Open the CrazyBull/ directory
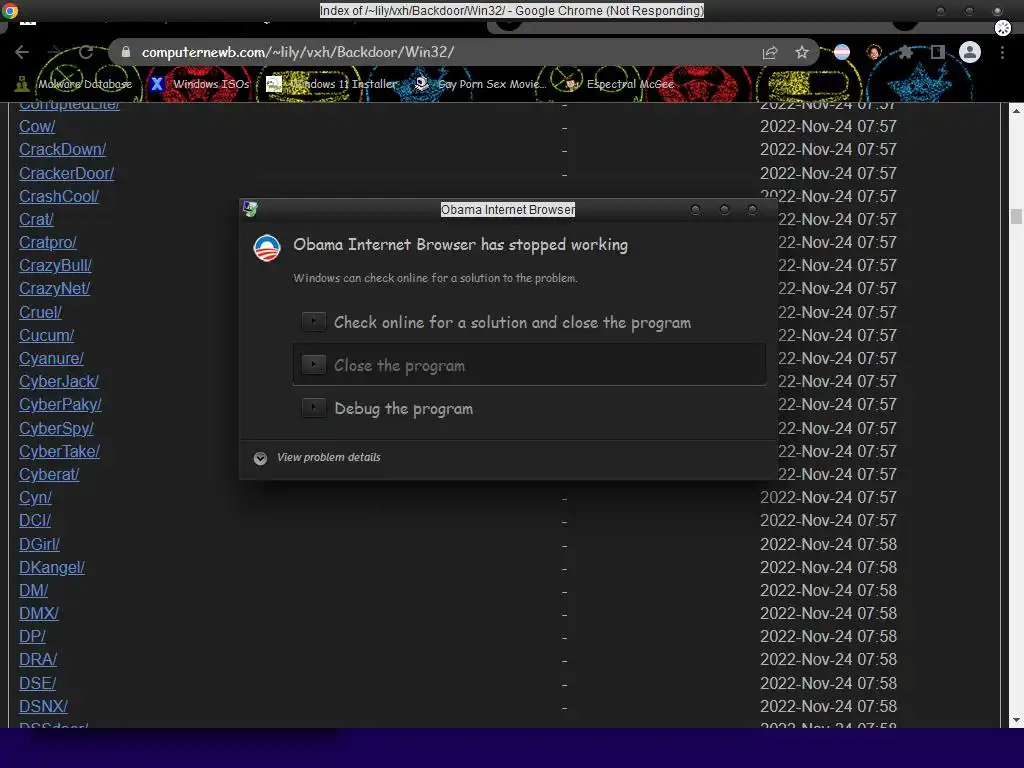 pos(56,265)
